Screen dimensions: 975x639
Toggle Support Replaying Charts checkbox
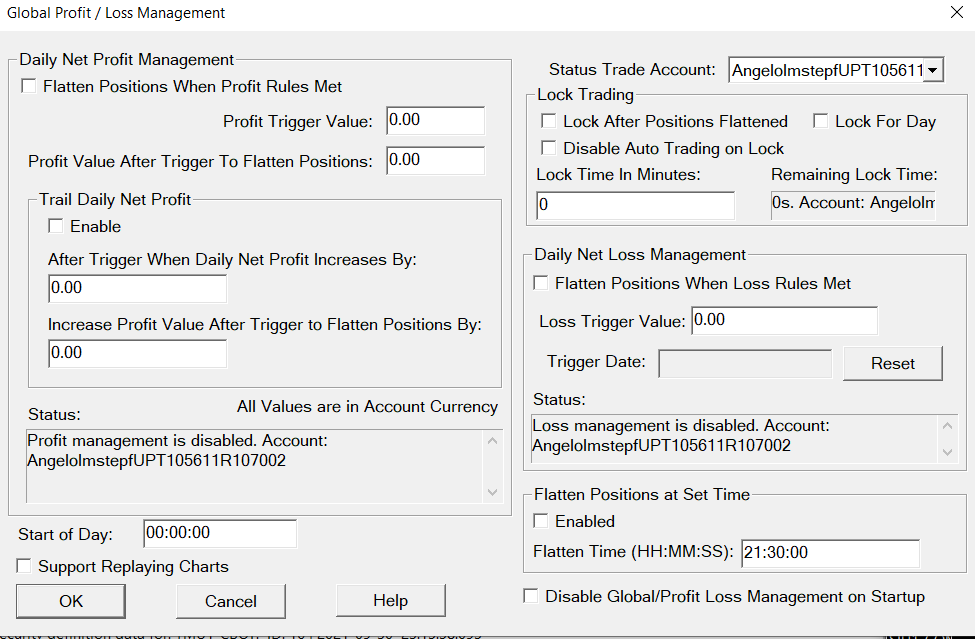coord(24,567)
